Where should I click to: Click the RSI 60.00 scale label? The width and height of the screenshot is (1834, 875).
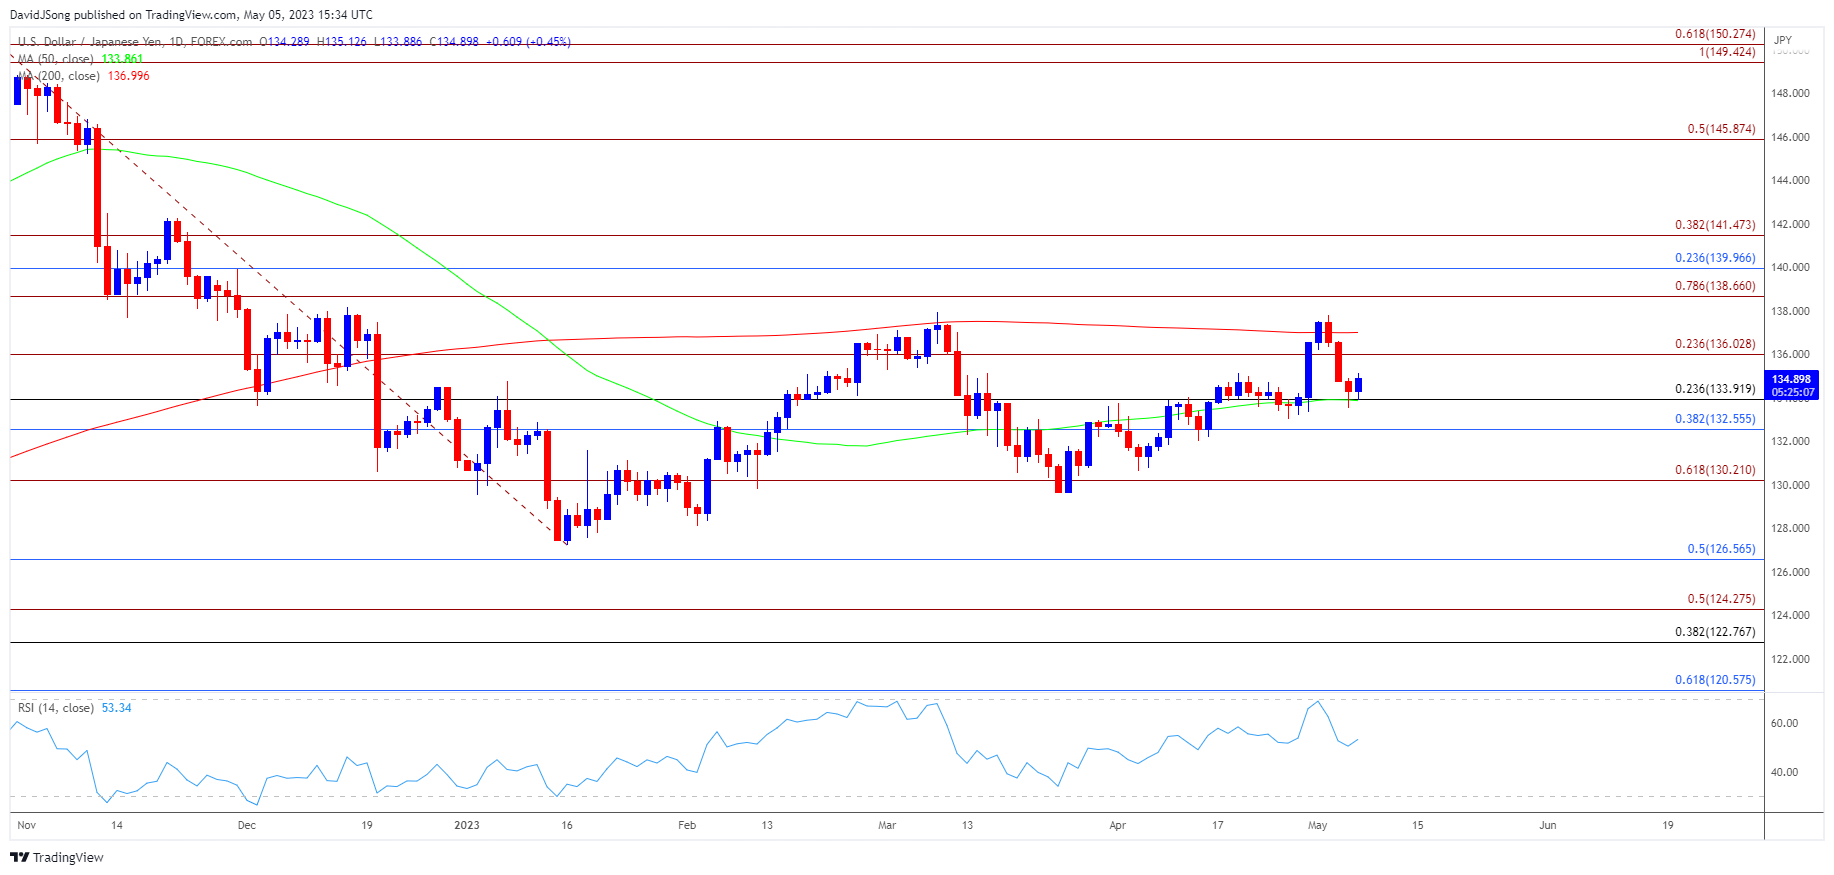[x=1784, y=723]
